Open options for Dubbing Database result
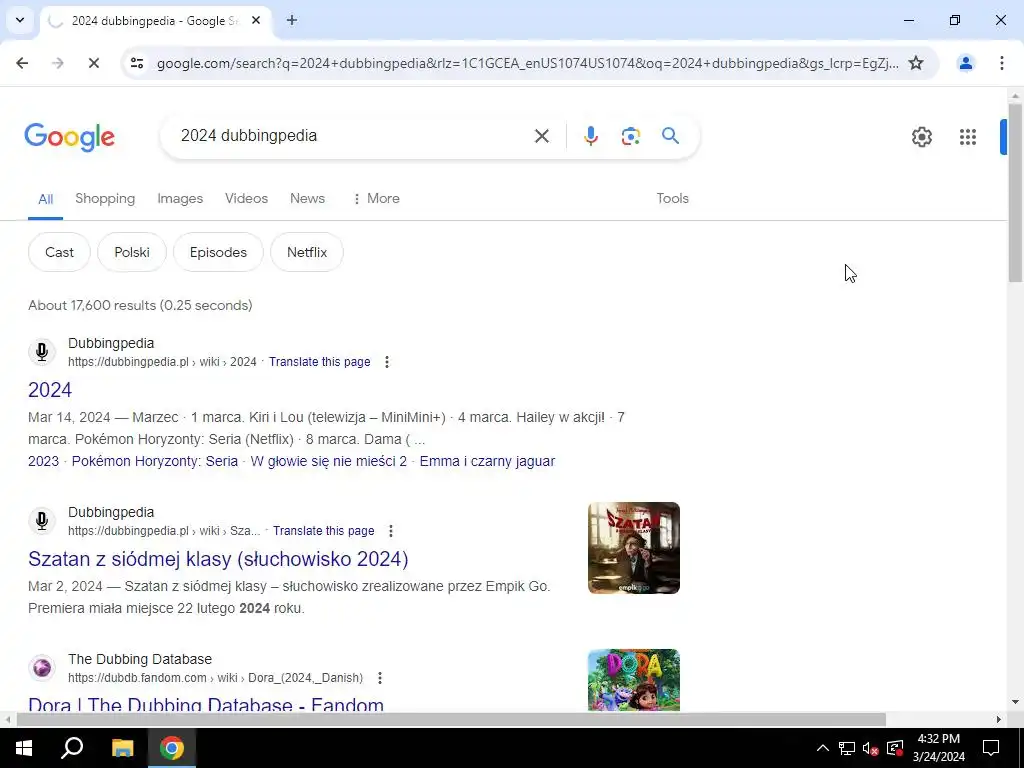The image size is (1024, 768). (379, 678)
